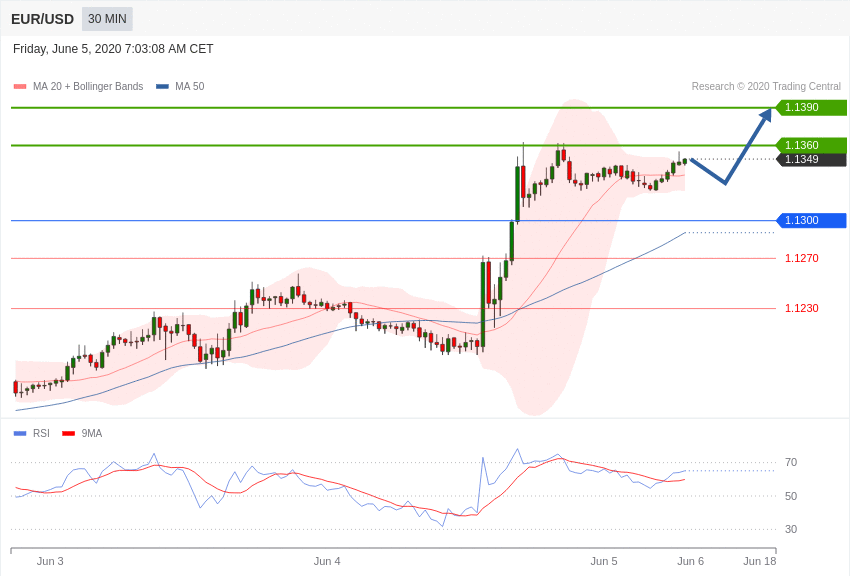Screen dimensions: 850x576
Task: Click the blue MA 50 legend swatch
Action: click(x=162, y=87)
